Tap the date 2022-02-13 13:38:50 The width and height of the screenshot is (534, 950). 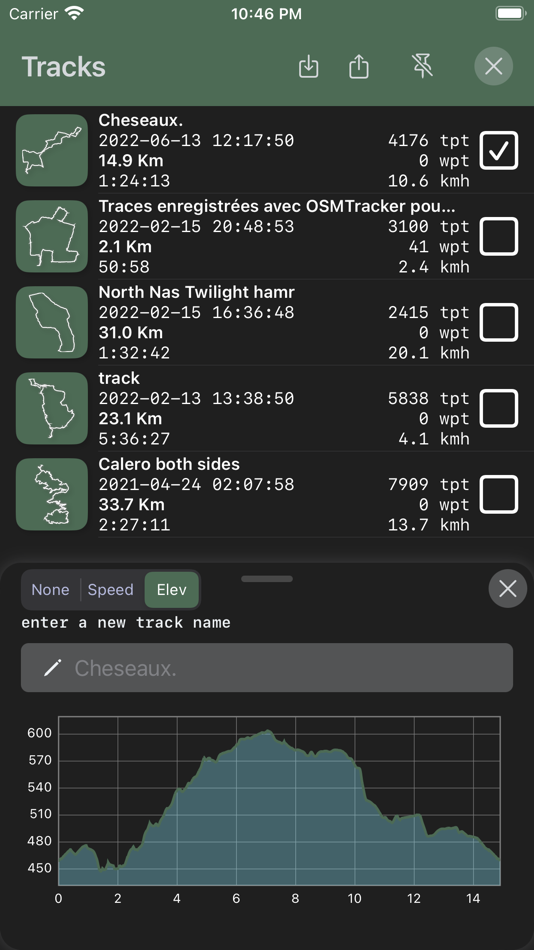pos(196,399)
